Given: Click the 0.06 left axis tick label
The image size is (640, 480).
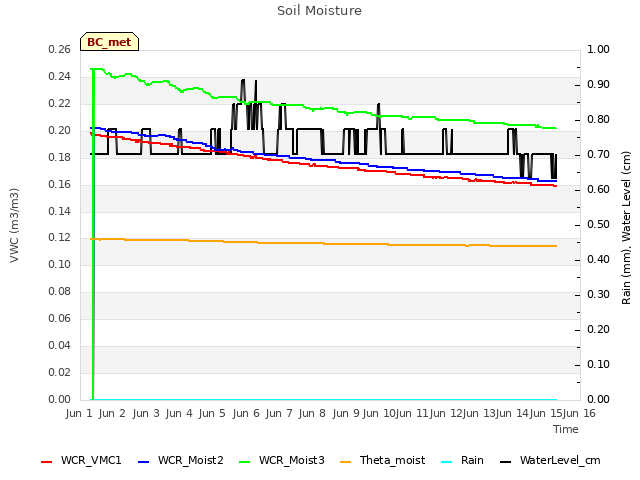Looking at the screenshot, I should coord(60,318).
